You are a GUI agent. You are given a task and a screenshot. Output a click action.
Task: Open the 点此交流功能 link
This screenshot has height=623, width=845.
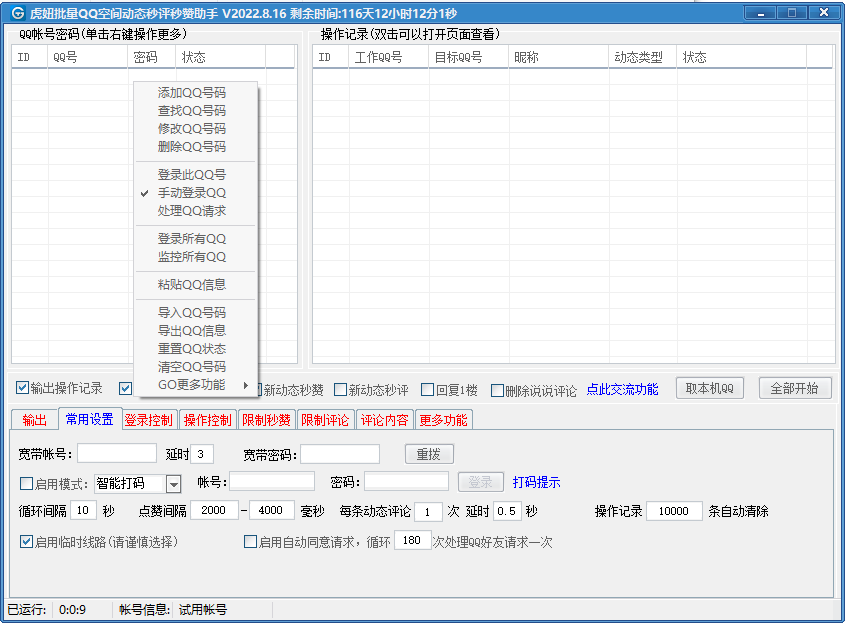(x=622, y=389)
